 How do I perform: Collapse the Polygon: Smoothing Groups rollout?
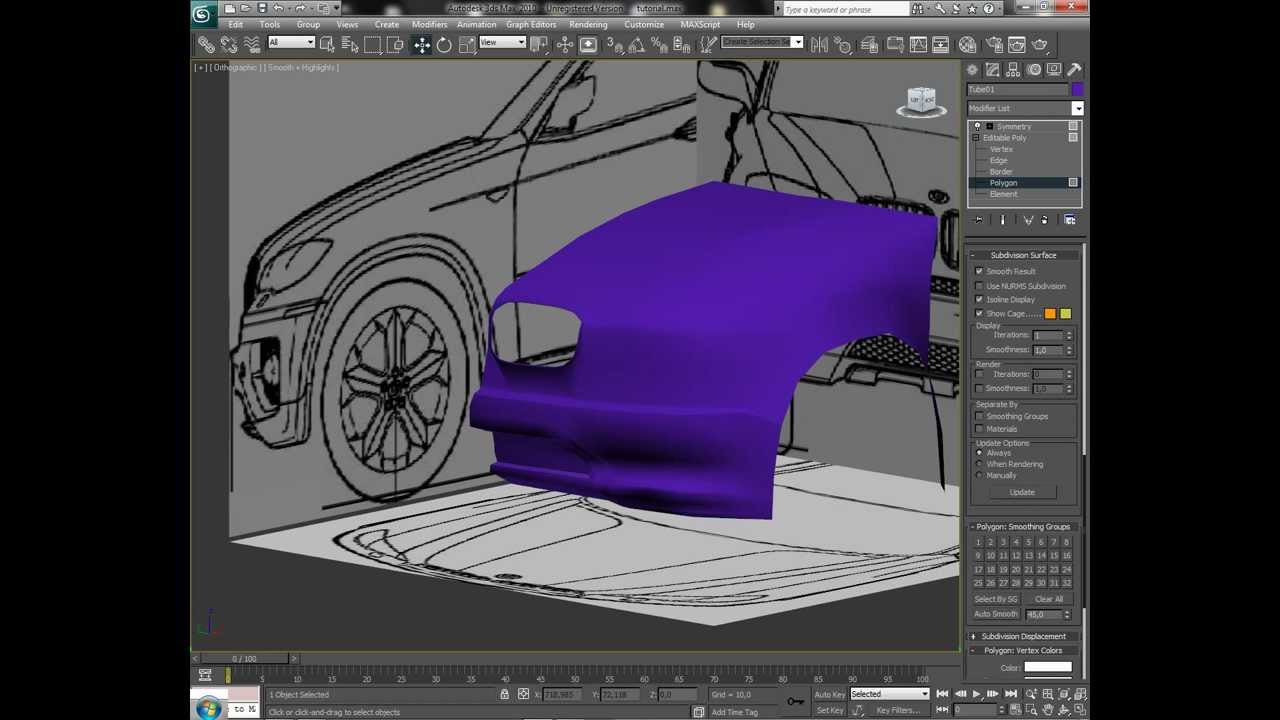coord(1022,527)
